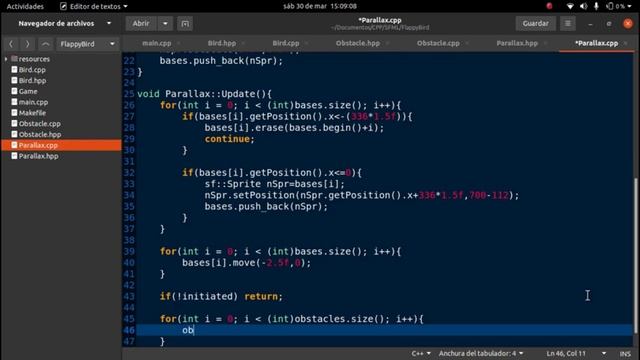
Task: Open the Actividades overview
Action: pos(25,6)
